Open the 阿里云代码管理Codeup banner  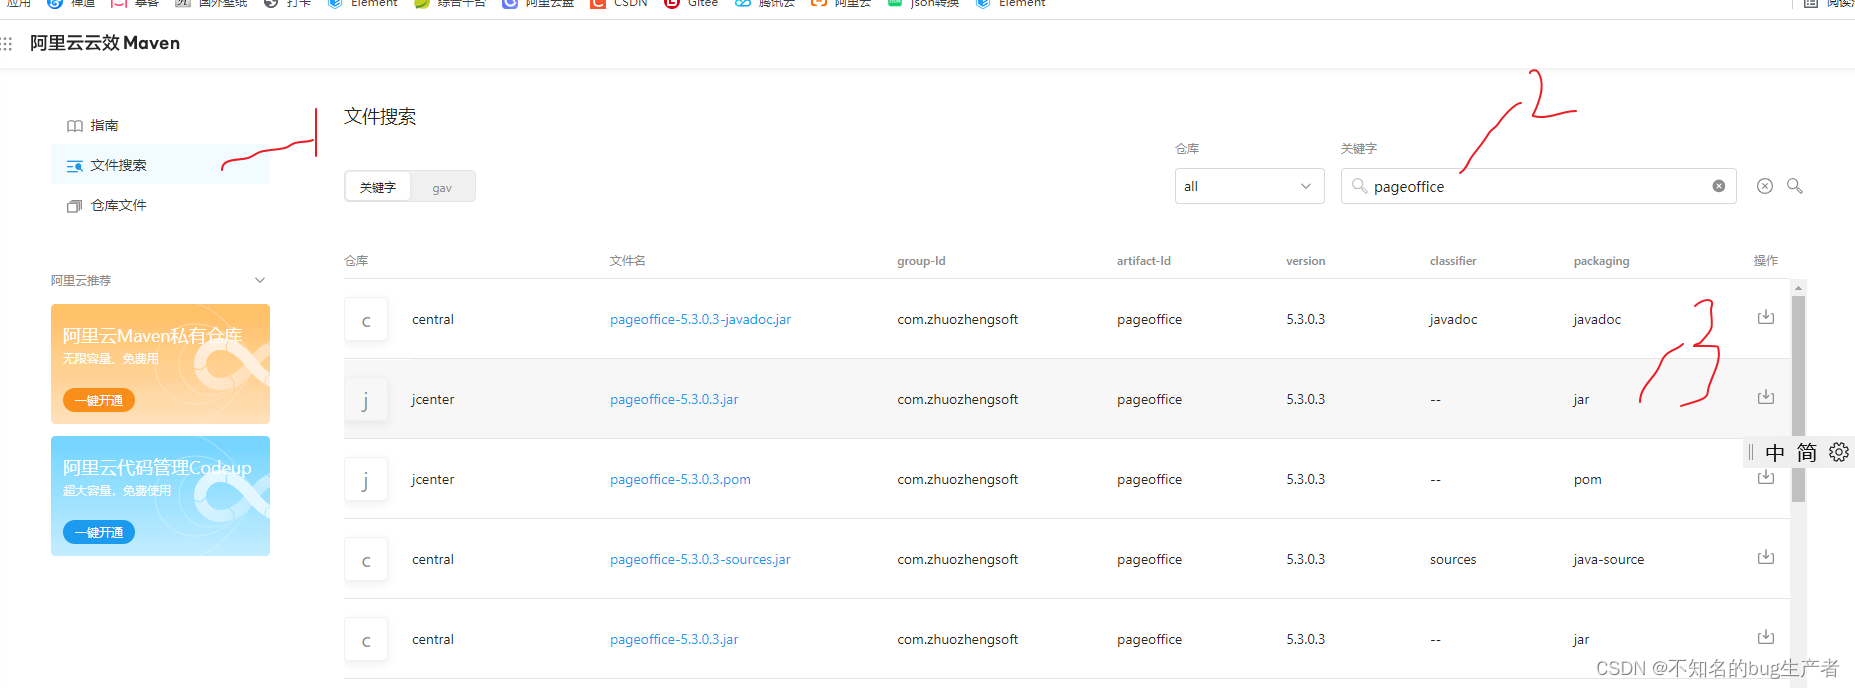pyautogui.click(x=160, y=496)
